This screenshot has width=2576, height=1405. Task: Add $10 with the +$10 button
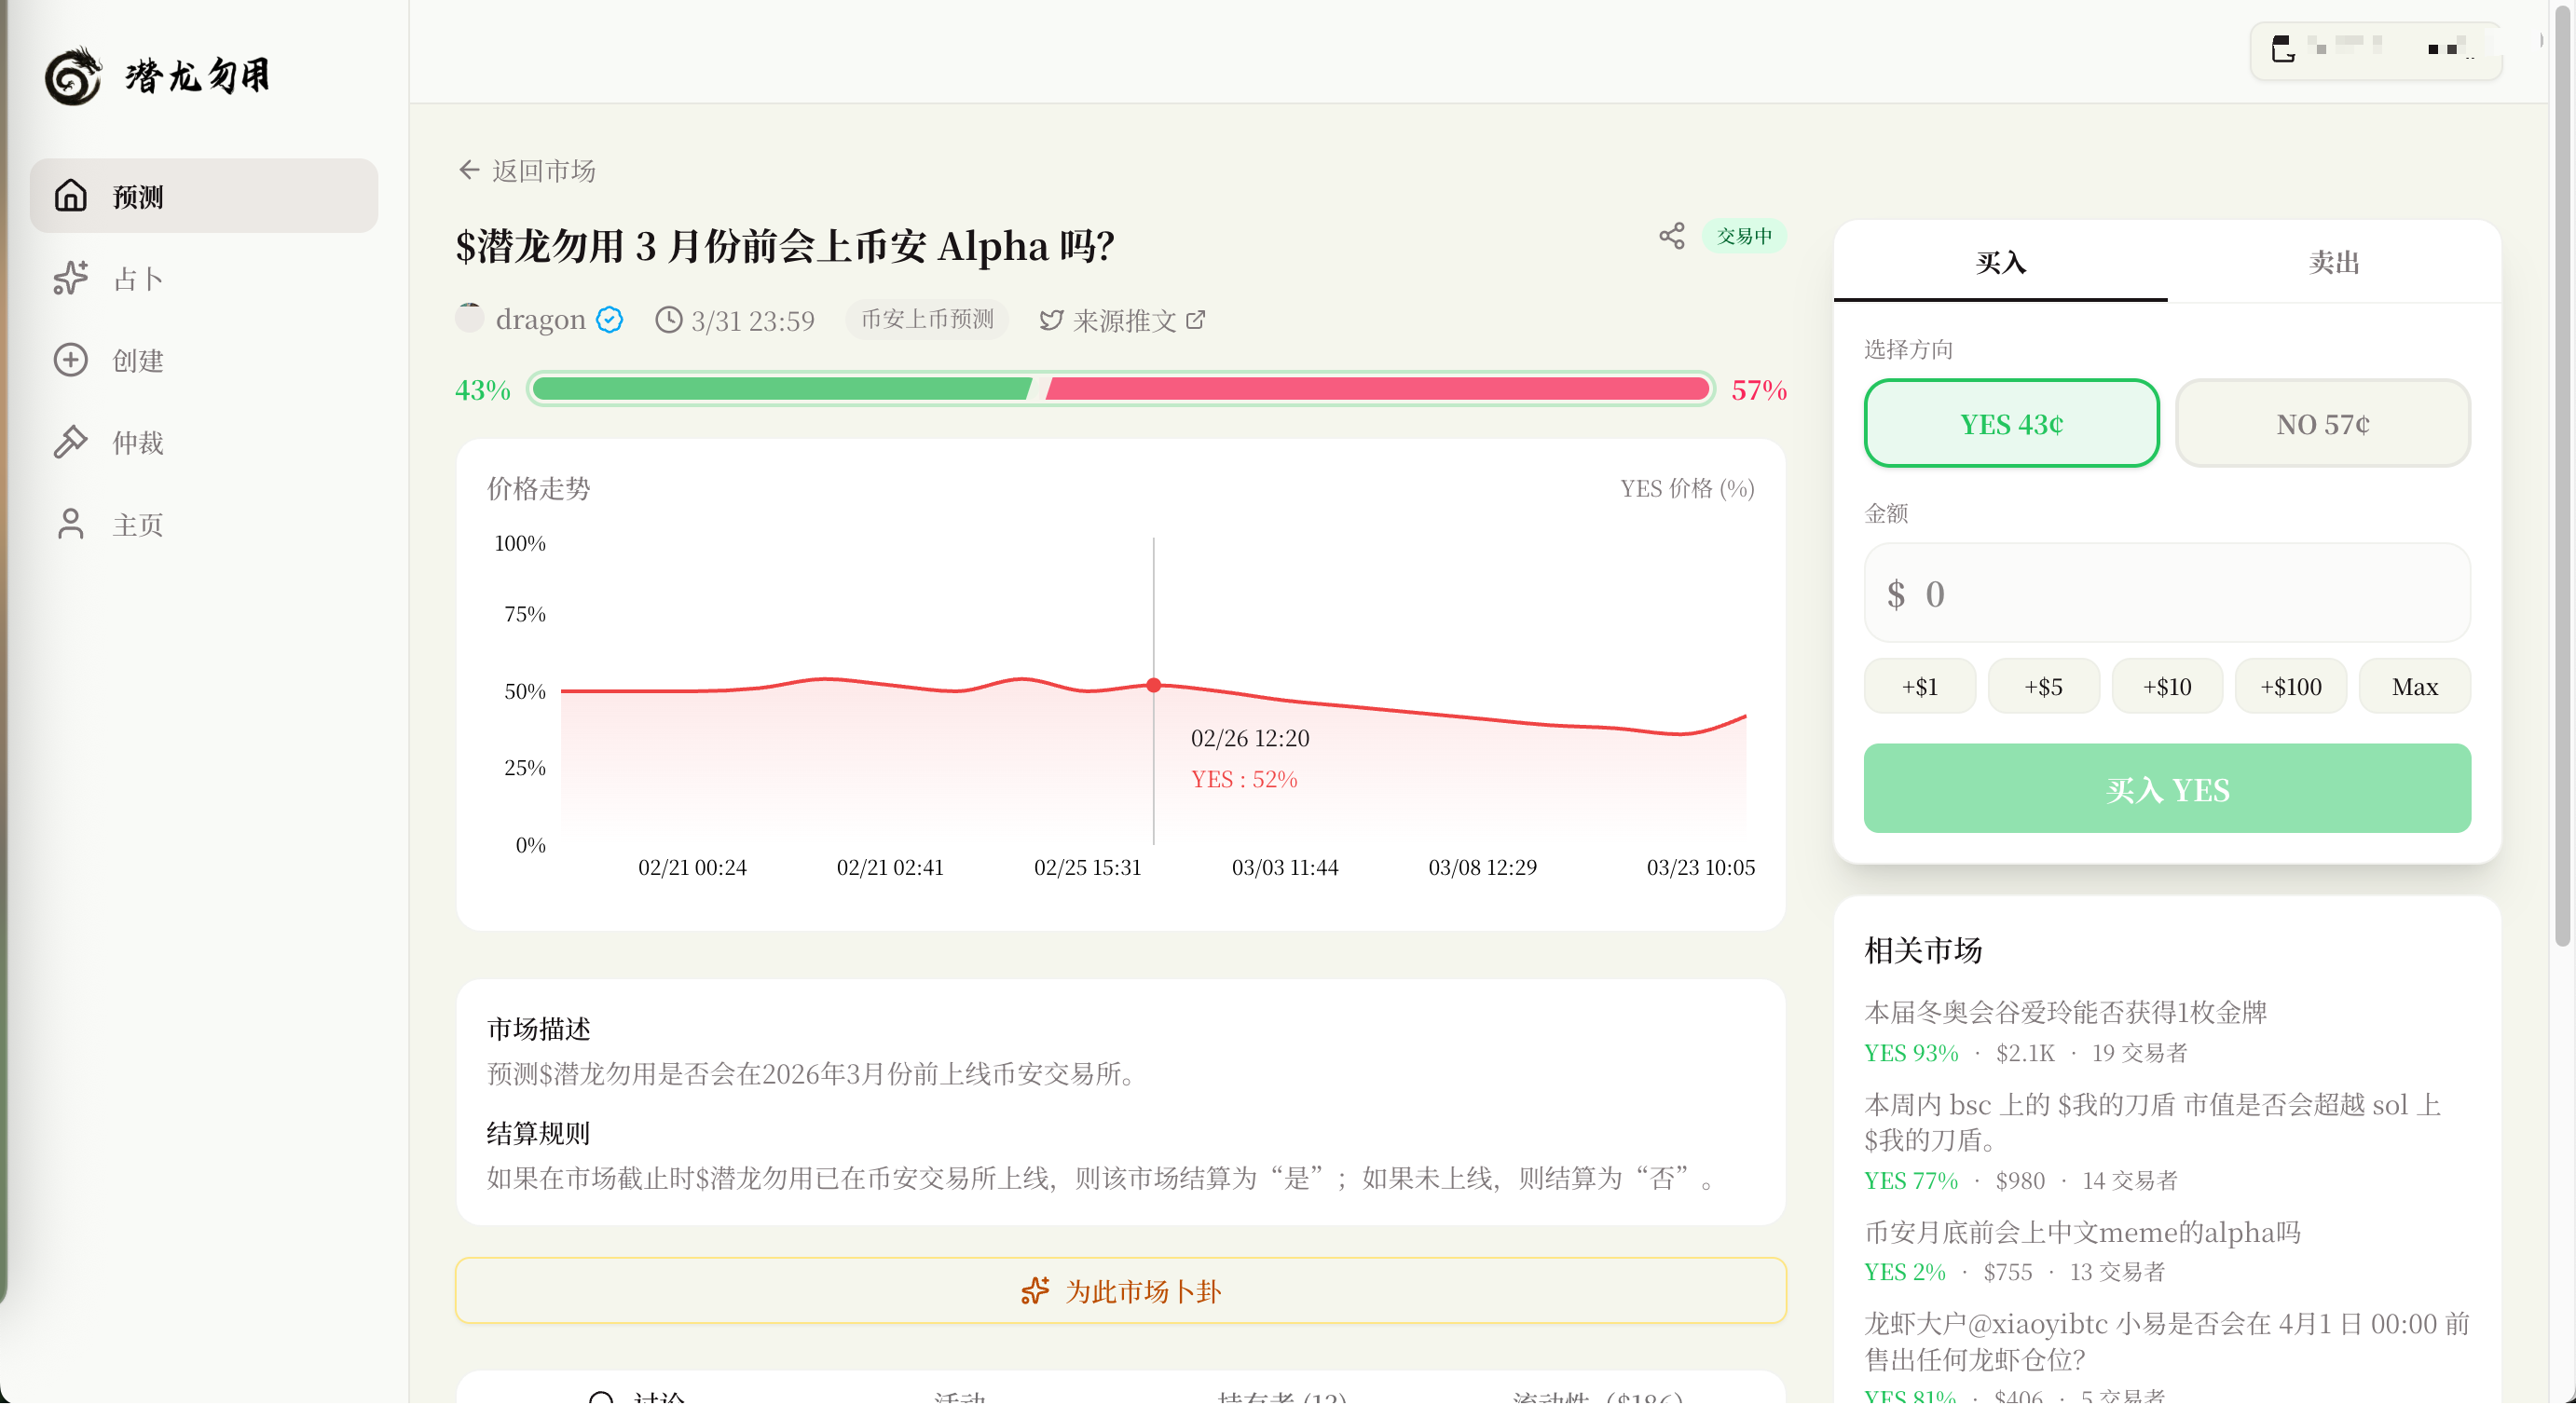(2166, 686)
